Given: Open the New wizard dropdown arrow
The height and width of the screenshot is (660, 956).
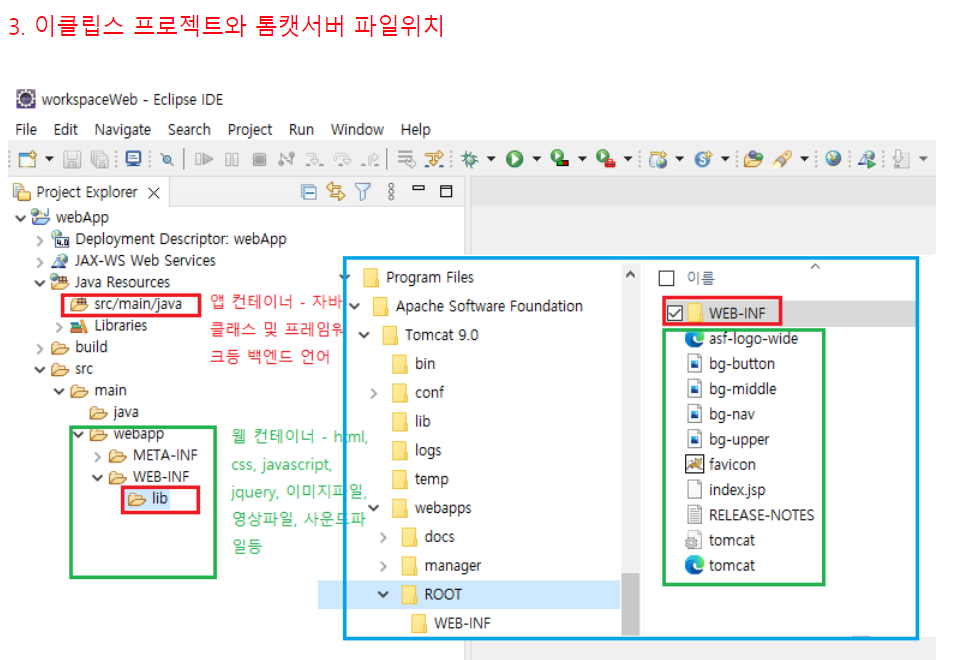Looking at the screenshot, I should pos(49,159).
